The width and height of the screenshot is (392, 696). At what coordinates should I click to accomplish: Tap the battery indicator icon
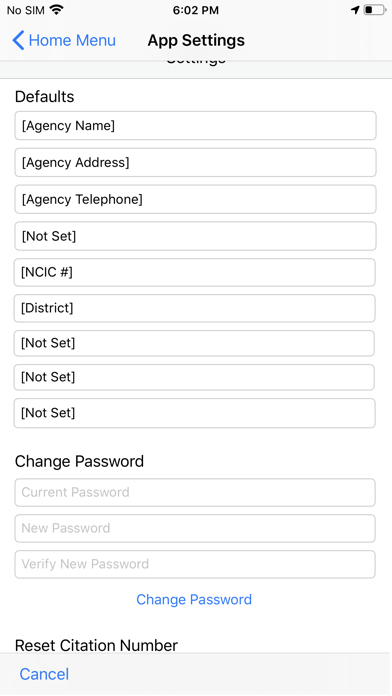pyautogui.click(x=375, y=10)
